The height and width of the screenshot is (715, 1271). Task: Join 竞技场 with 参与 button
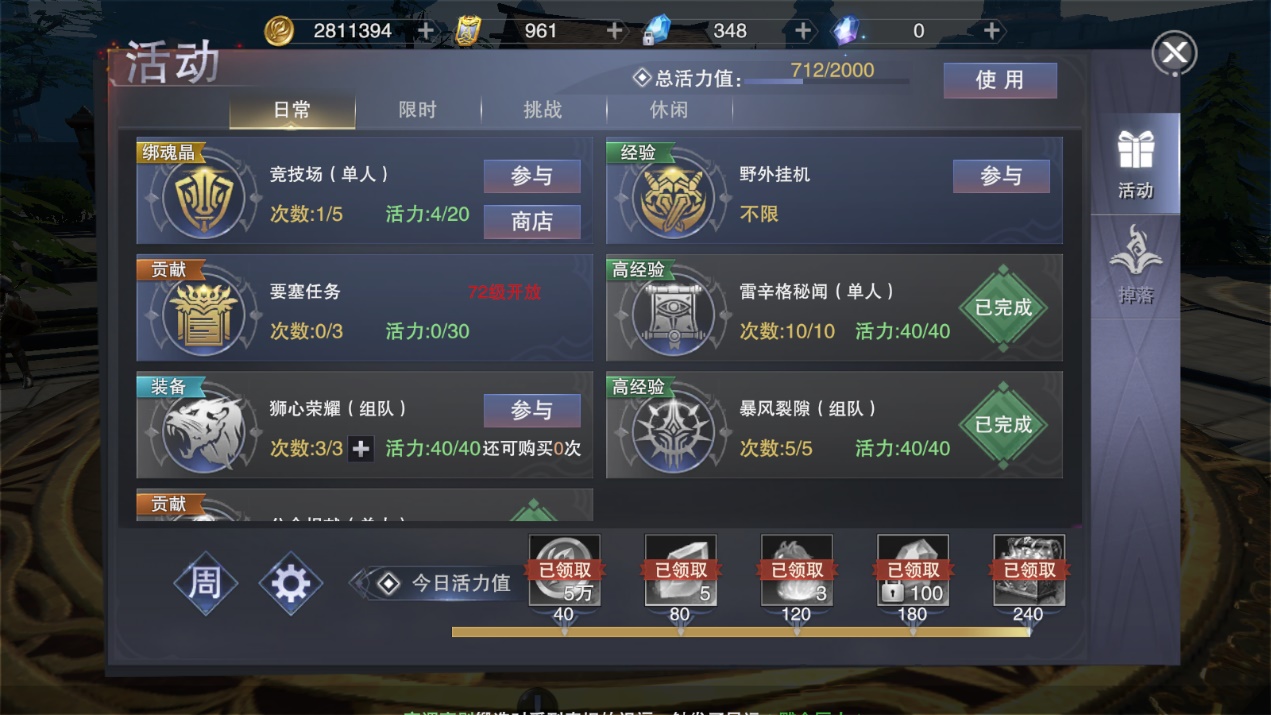532,176
